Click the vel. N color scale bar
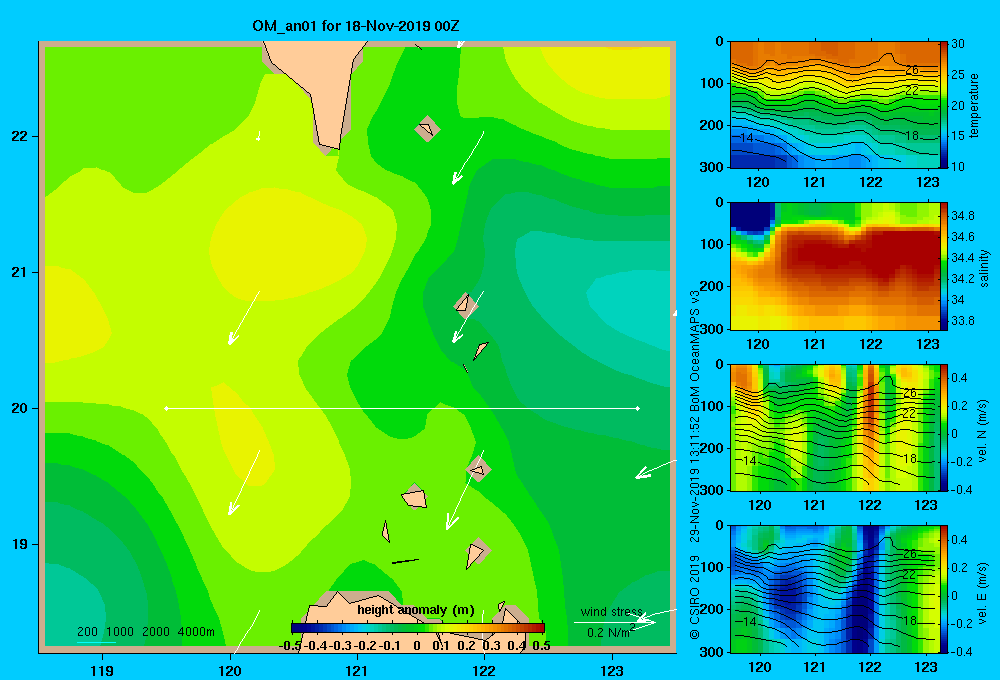 [x=944, y=427]
